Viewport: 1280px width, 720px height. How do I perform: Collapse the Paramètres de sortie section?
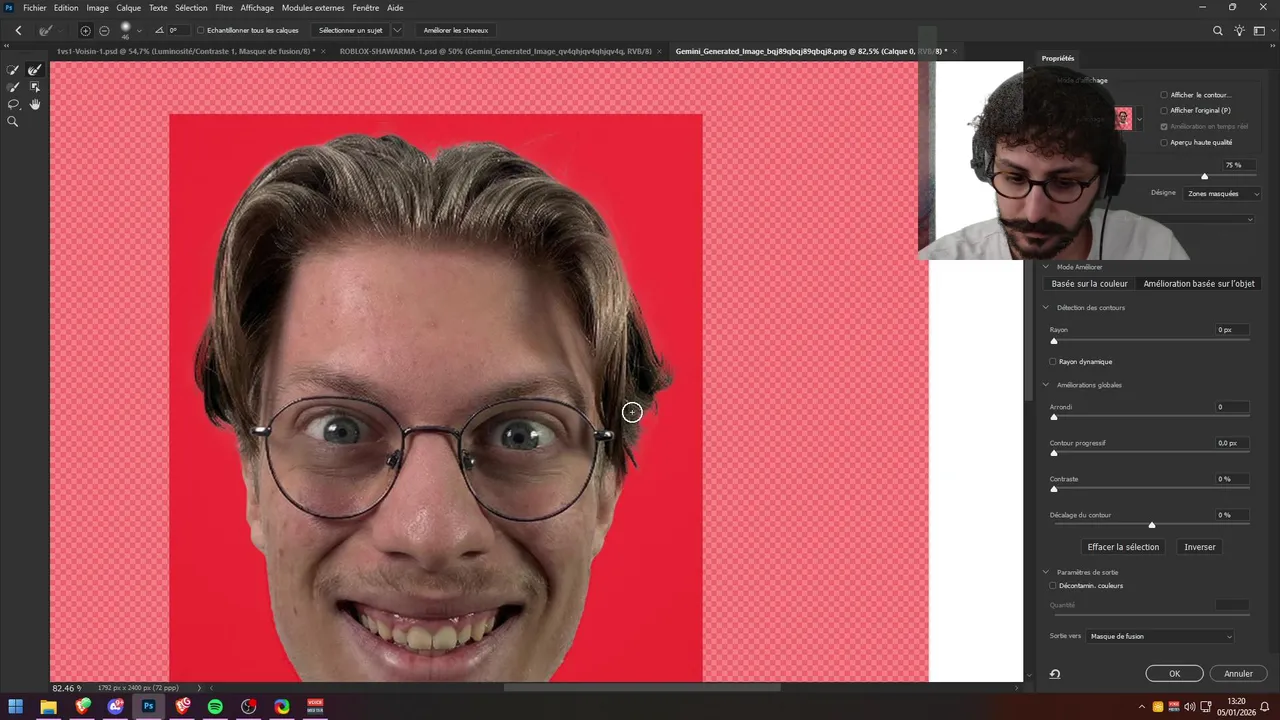point(1047,573)
